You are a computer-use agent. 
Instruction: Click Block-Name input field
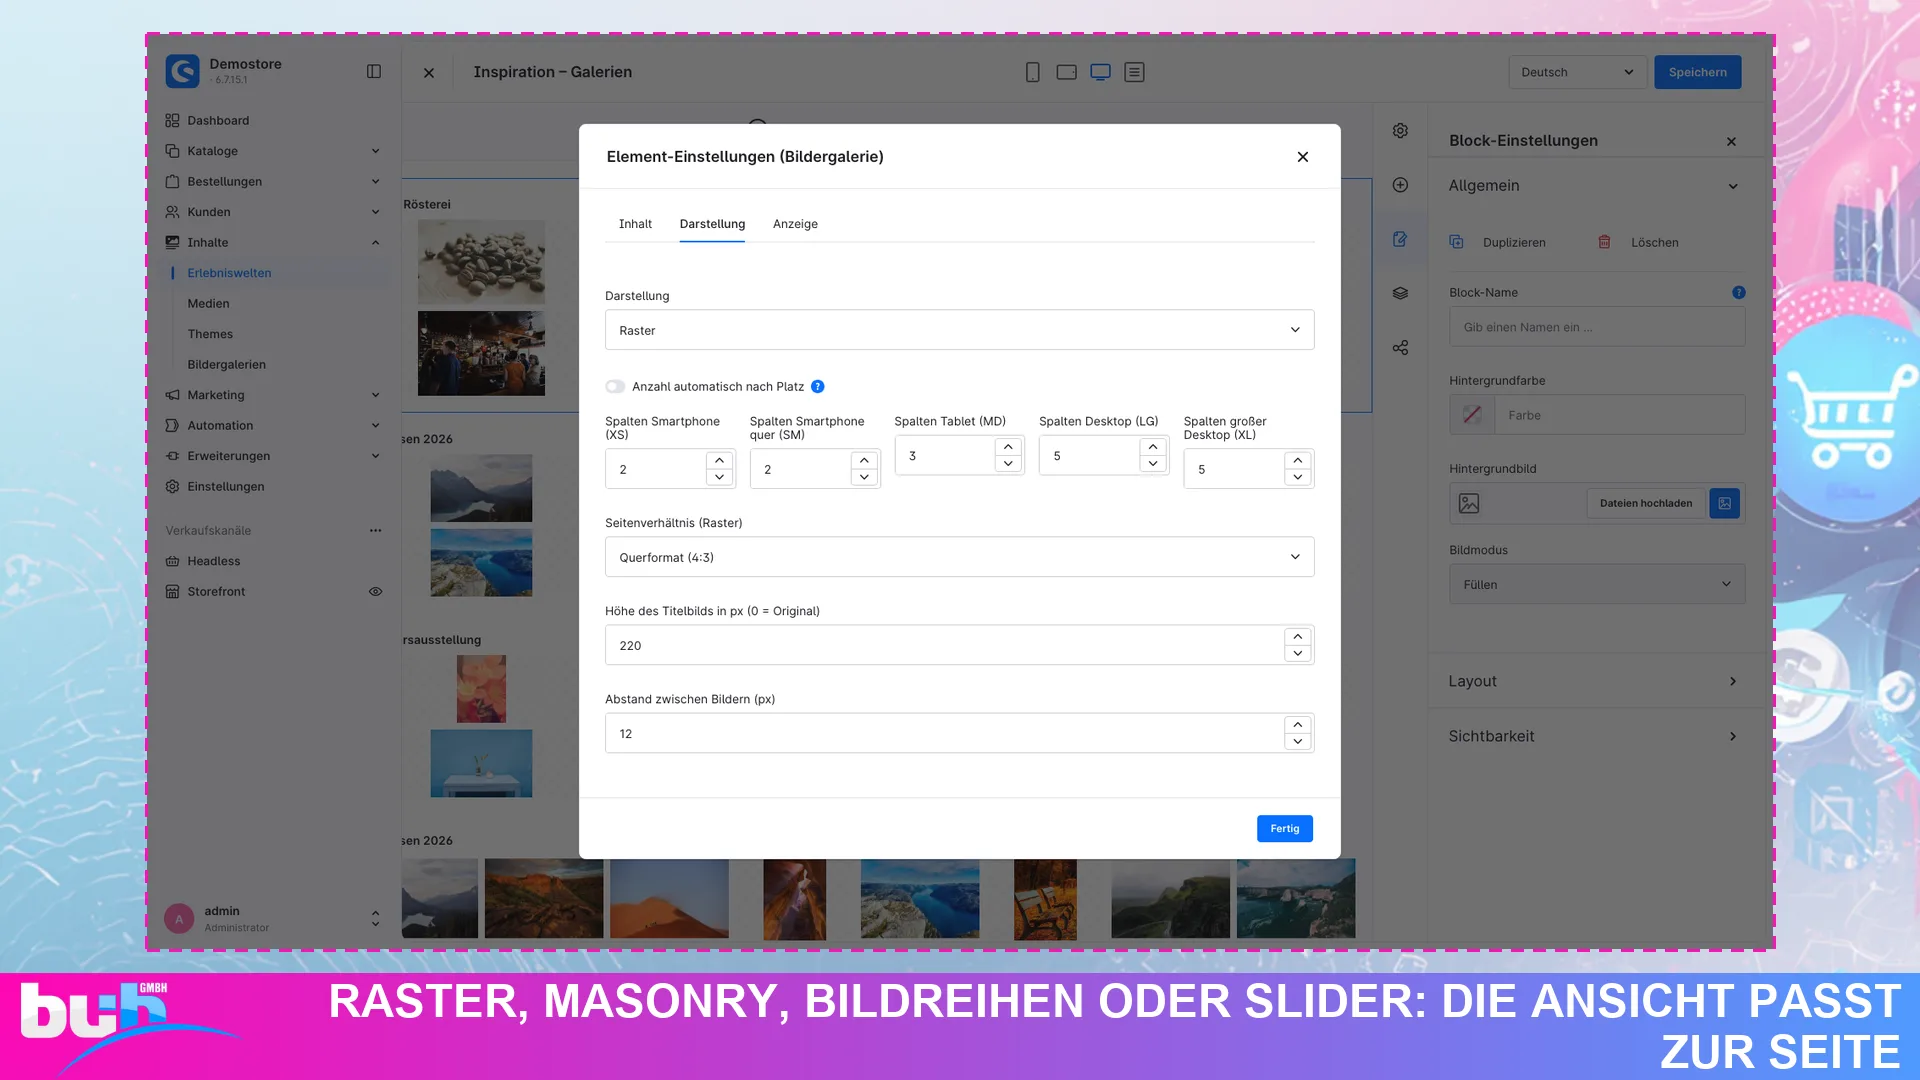tap(1597, 327)
